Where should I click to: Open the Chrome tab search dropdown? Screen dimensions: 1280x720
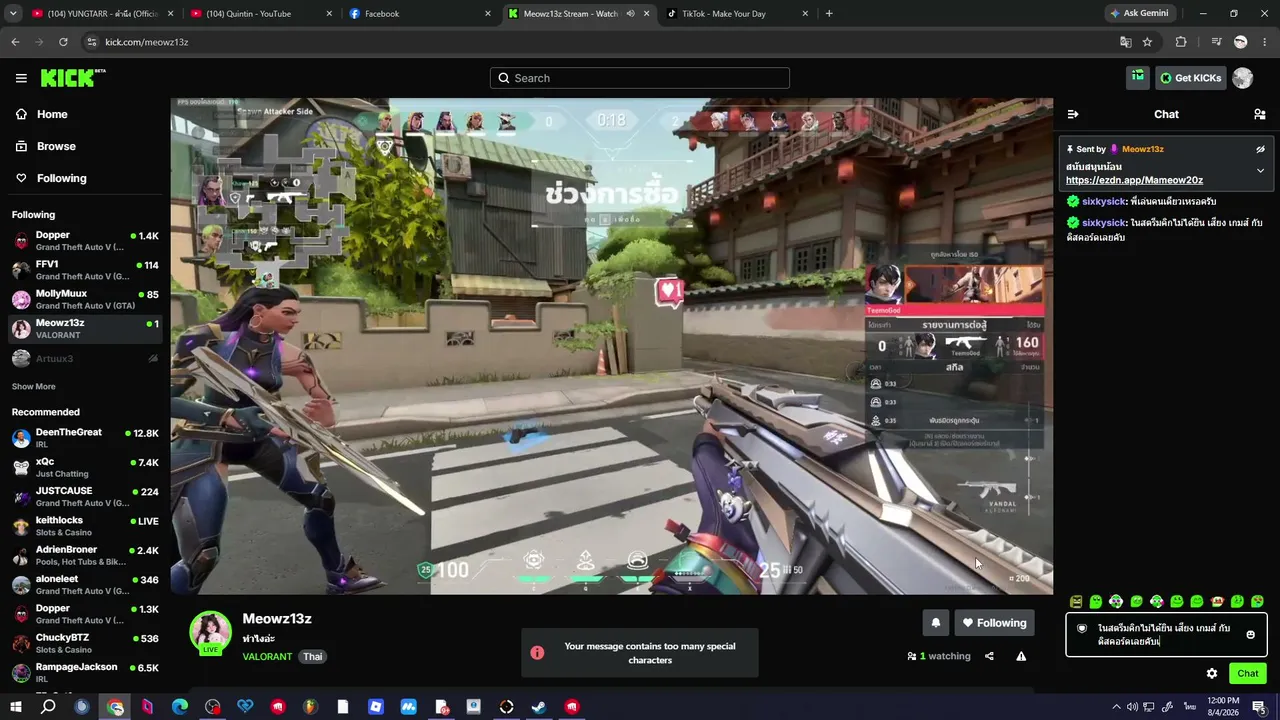pyautogui.click(x=13, y=14)
